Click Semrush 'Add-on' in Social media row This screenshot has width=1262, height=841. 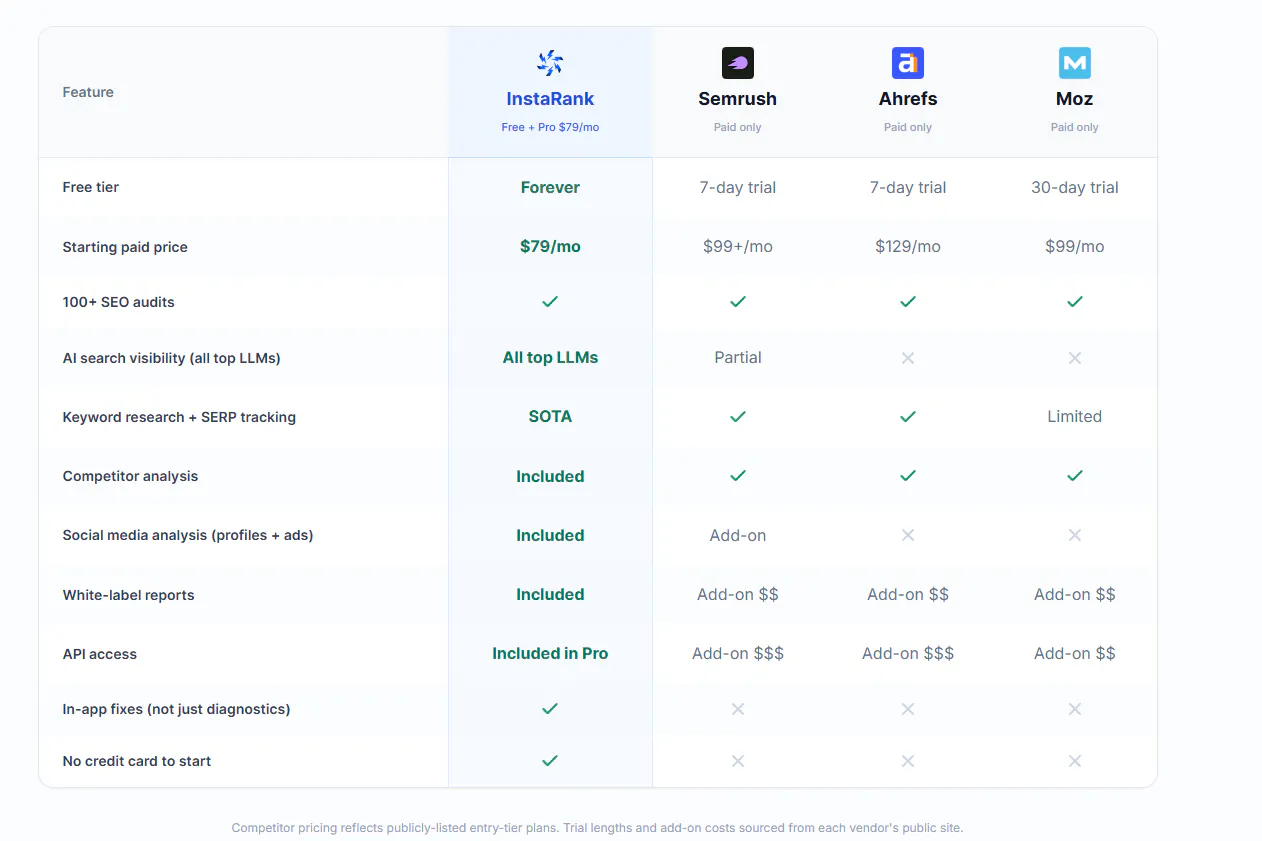pyautogui.click(x=738, y=535)
